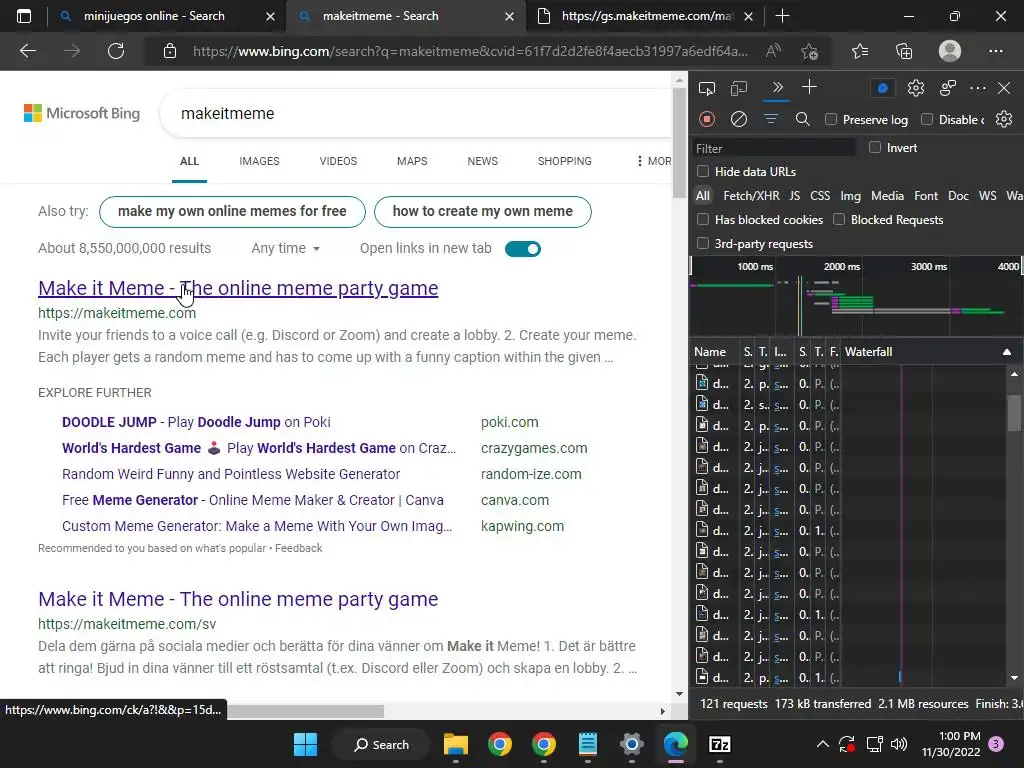The width and height of the screenshot is (1024, 768).
Task: Sort by the Waterfall column arrow
Action: (x=1006, y=352)
